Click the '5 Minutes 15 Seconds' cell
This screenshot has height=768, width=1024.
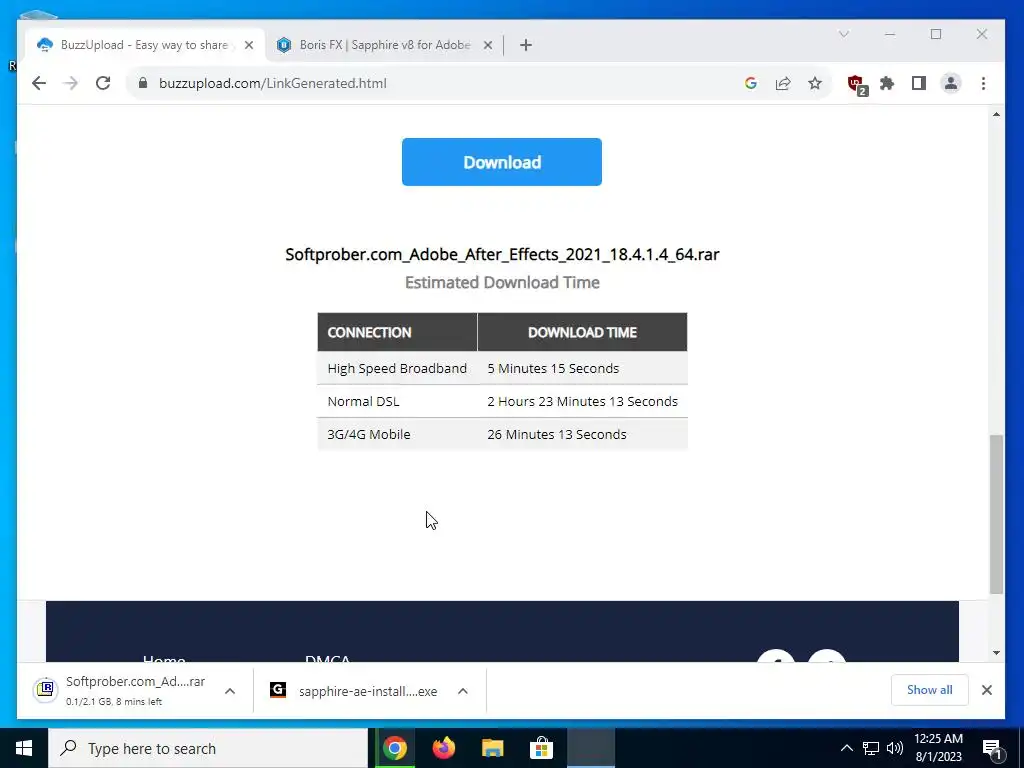(583, 368)
